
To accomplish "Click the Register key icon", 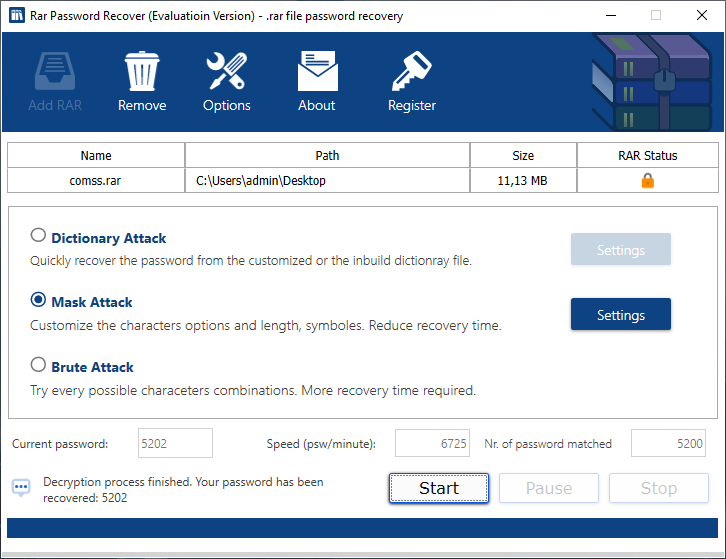I will 412,71.
